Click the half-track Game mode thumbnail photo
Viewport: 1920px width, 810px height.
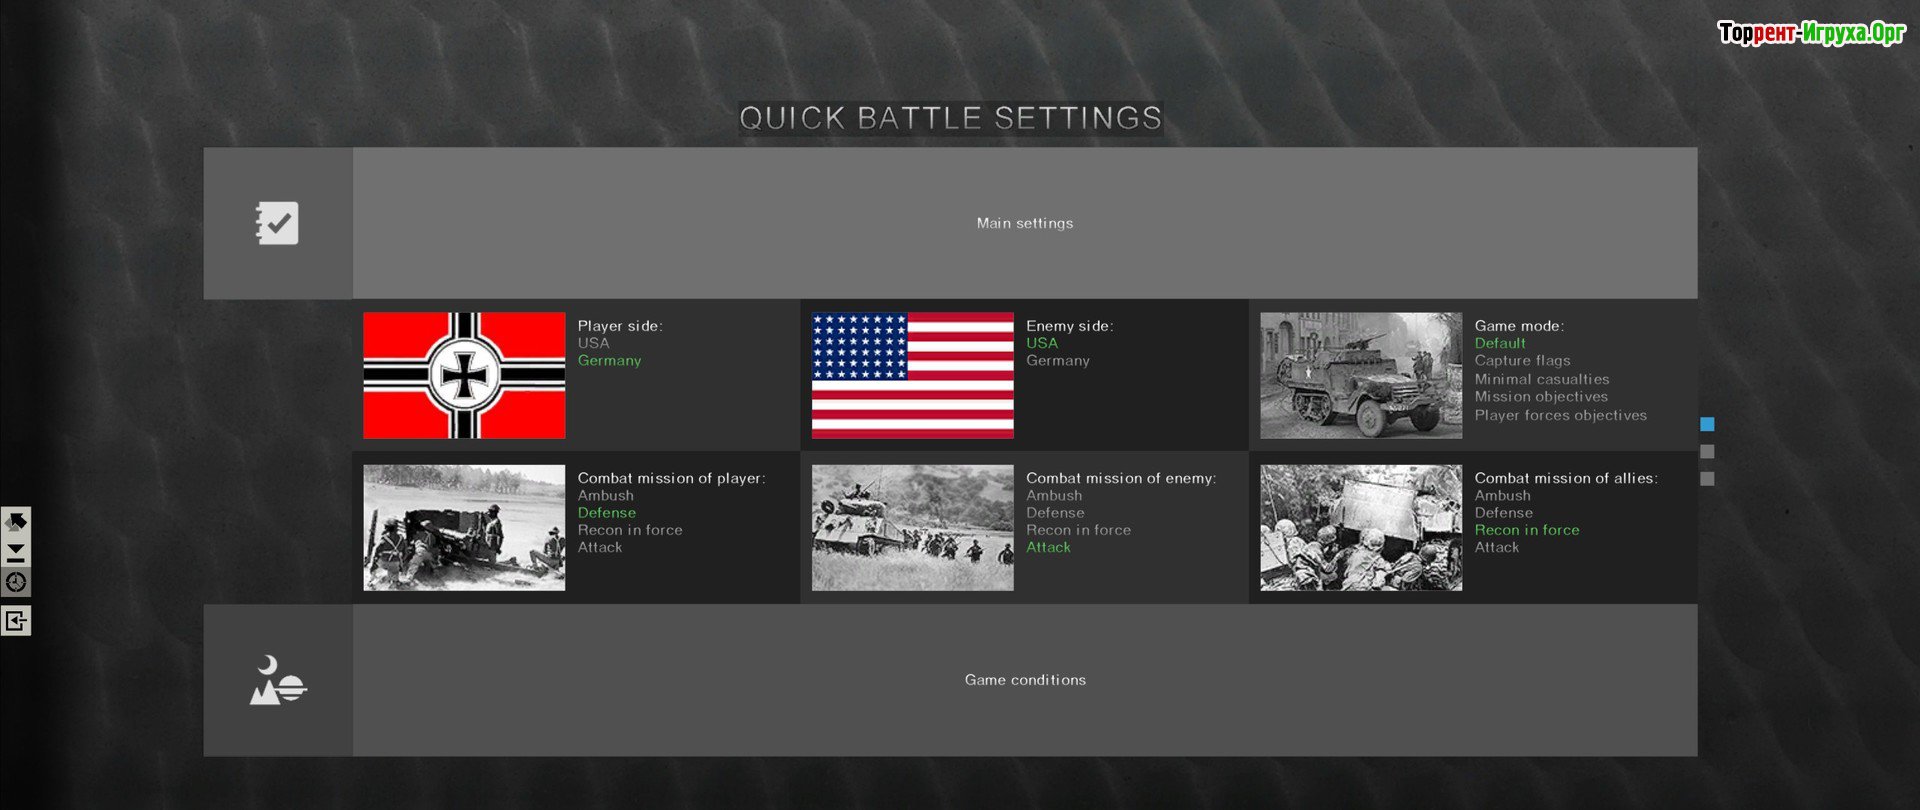(1360, 375)
